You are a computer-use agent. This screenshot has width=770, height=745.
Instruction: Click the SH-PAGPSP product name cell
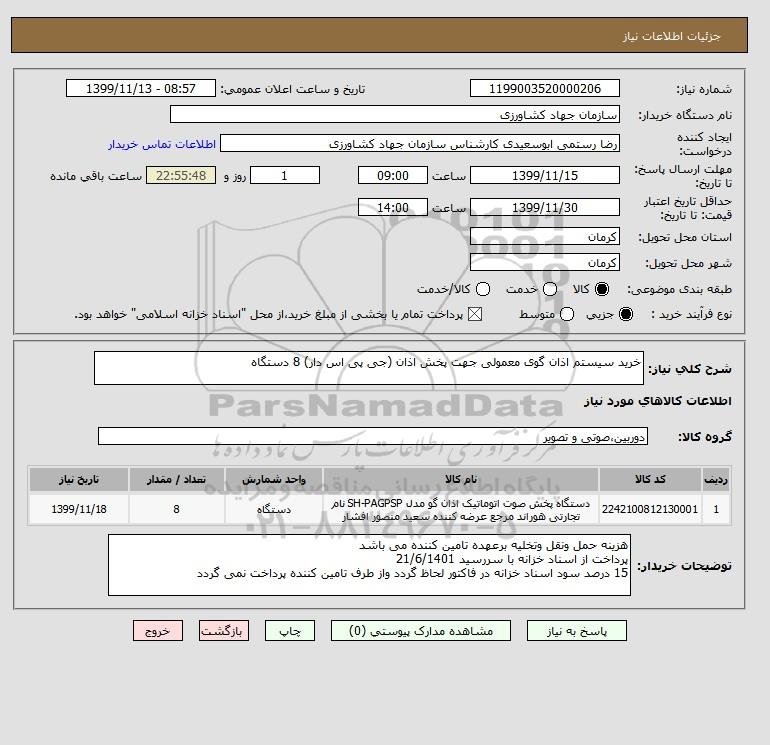(461, 509)
